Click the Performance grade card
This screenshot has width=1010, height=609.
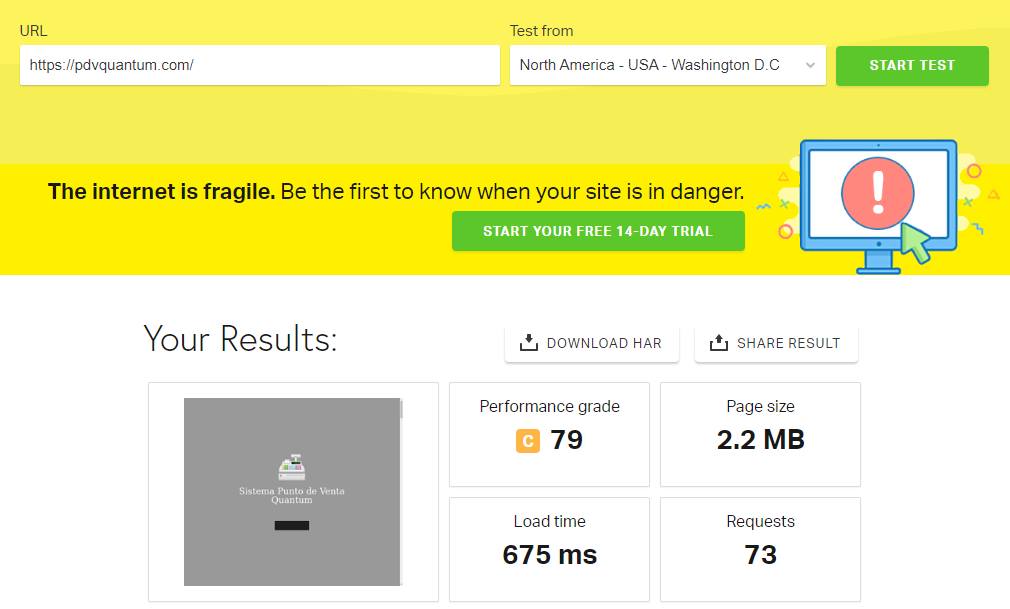pos(549,434)
